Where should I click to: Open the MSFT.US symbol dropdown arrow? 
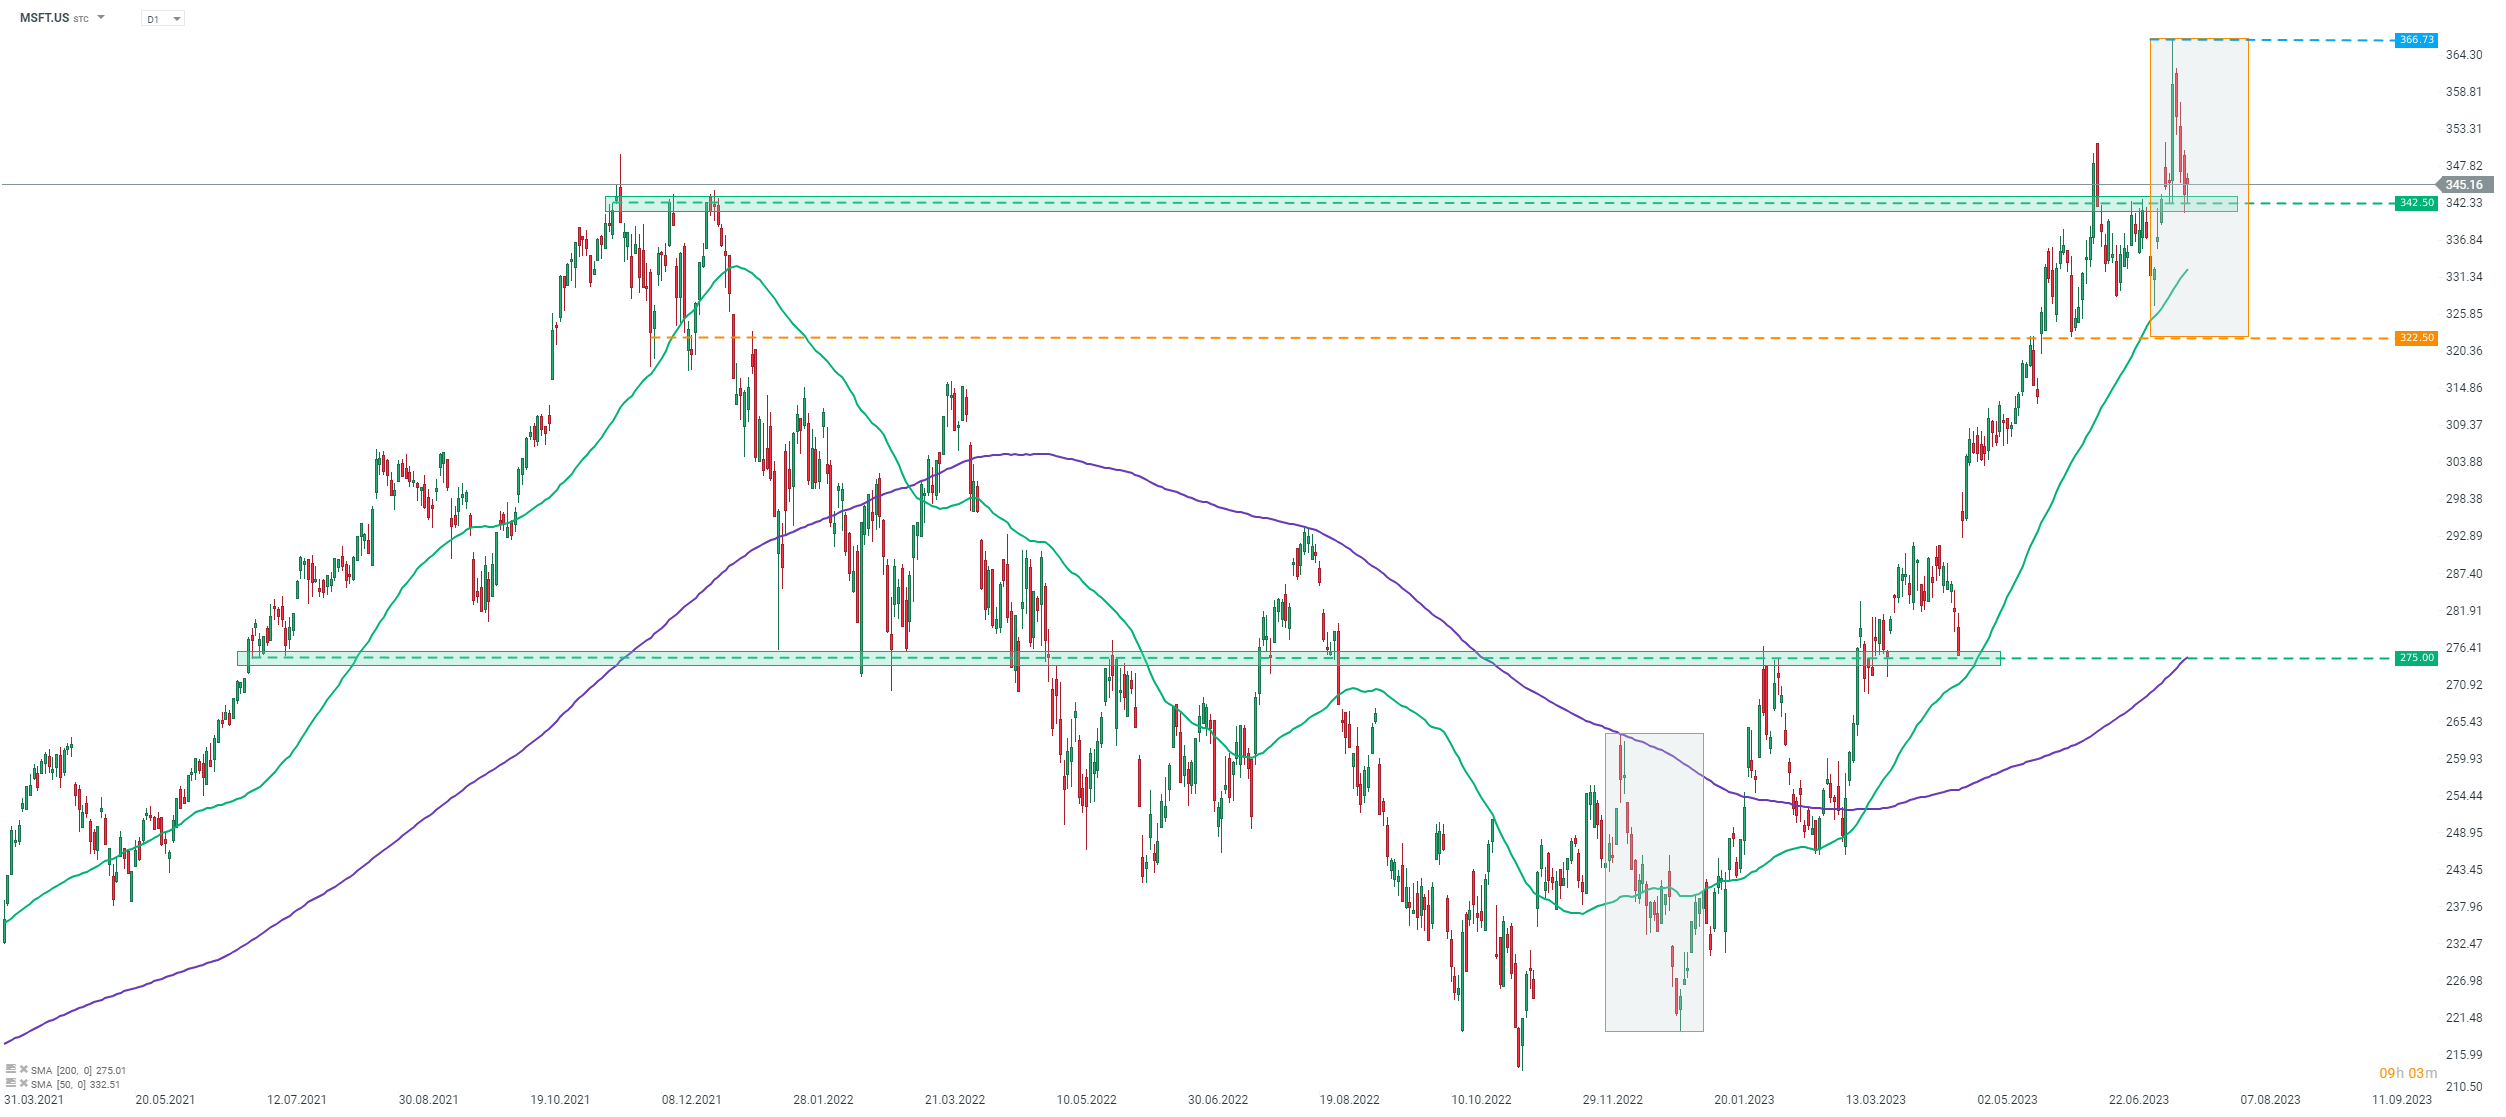(x=101, y=17)
